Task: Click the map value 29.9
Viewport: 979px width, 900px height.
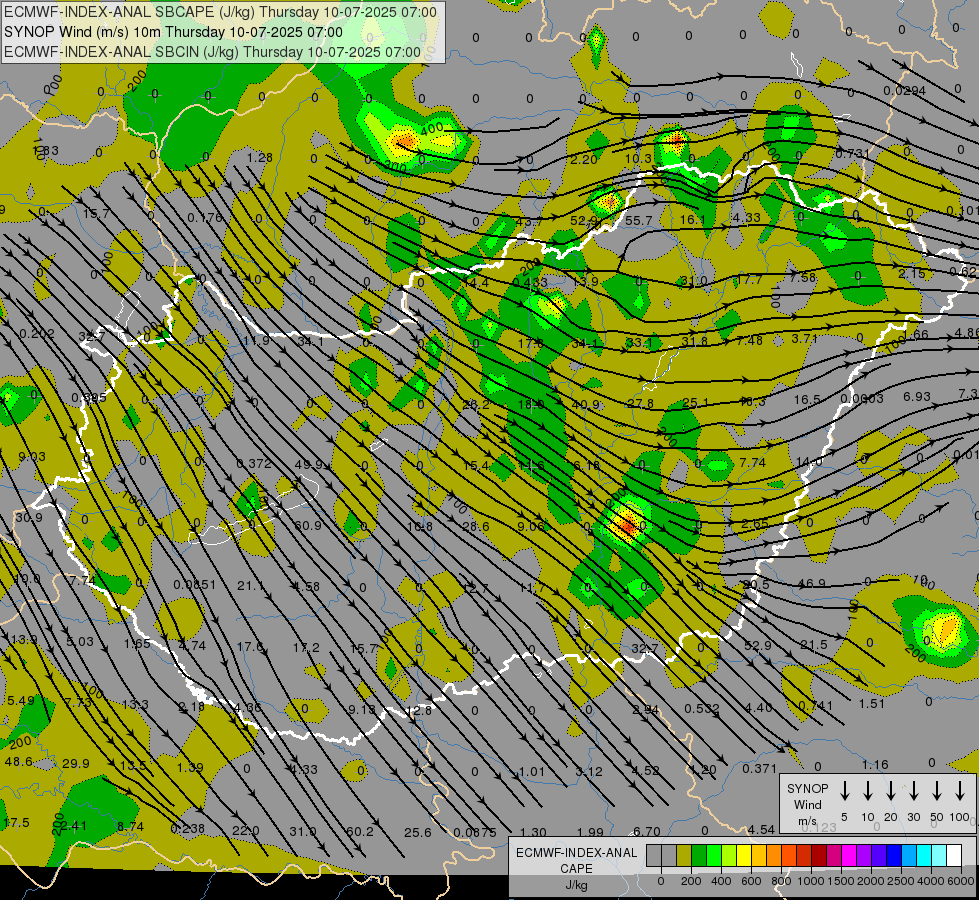Action: point(76,763)
